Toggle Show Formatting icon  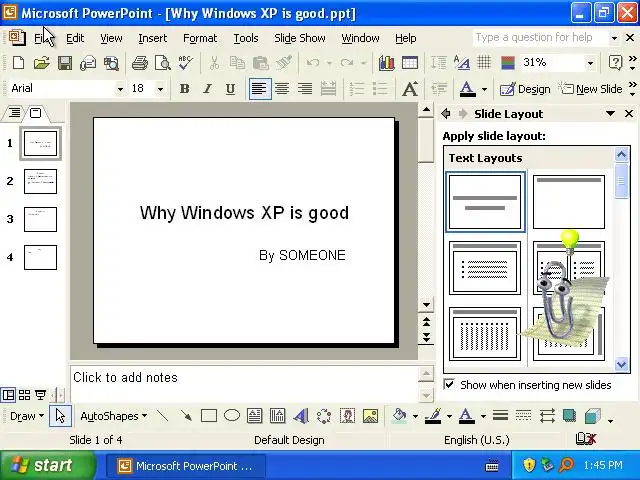[462, 63]
